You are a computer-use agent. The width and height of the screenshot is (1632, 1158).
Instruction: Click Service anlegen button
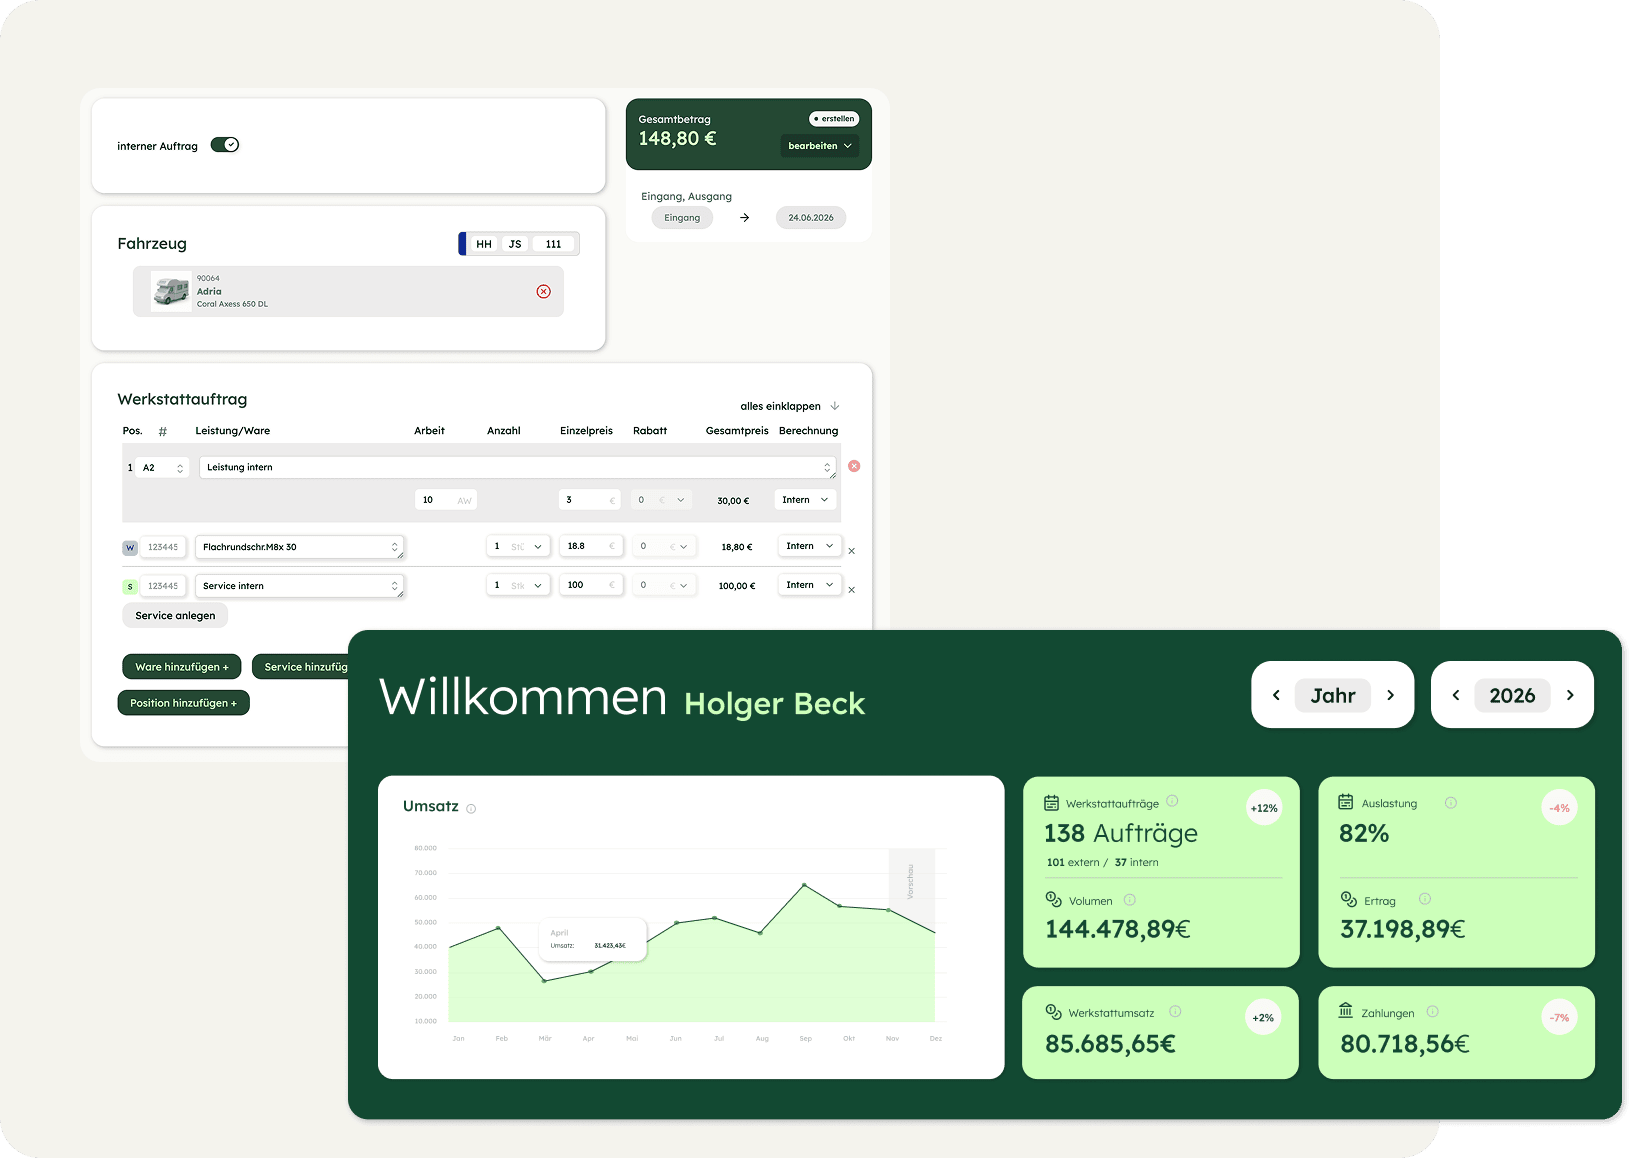(x=175, y=616)
